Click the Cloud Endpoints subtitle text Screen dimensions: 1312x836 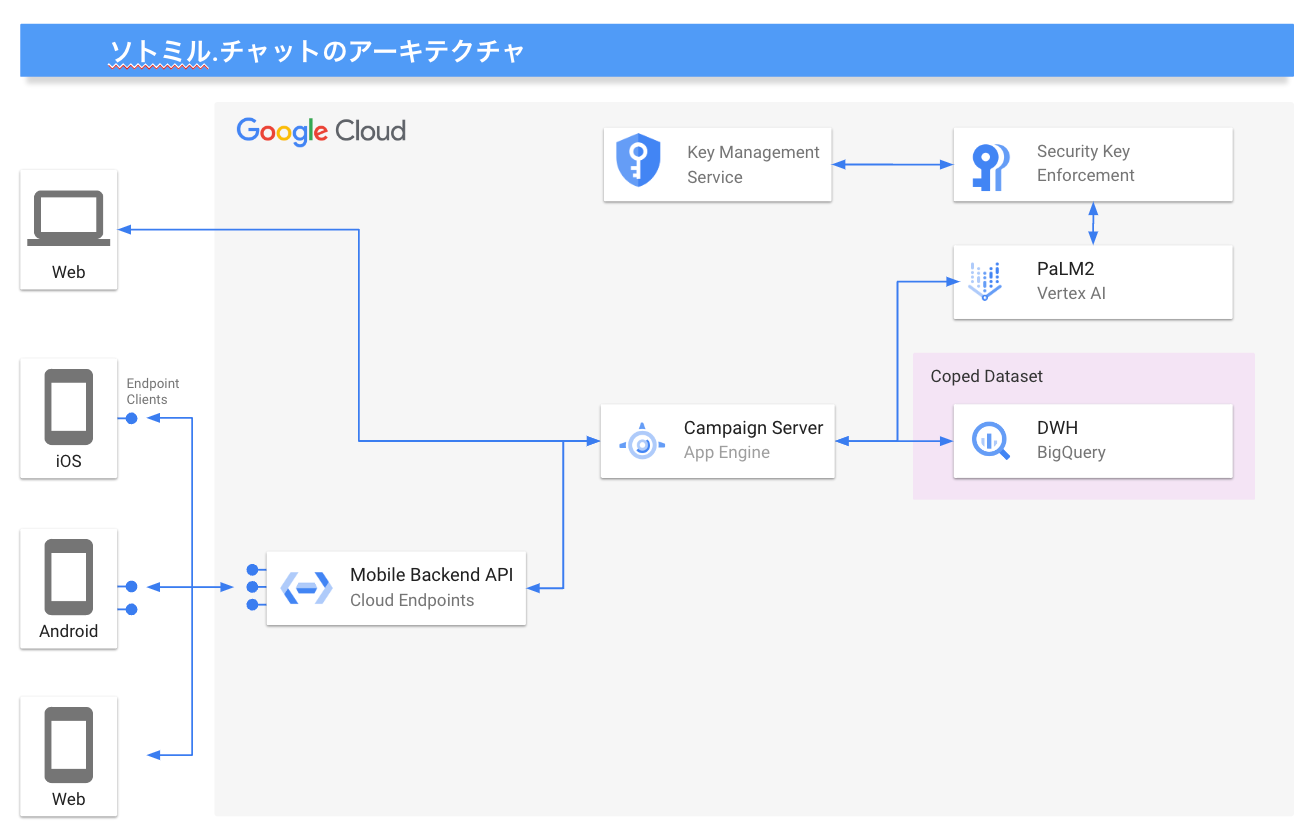point(412,600)
